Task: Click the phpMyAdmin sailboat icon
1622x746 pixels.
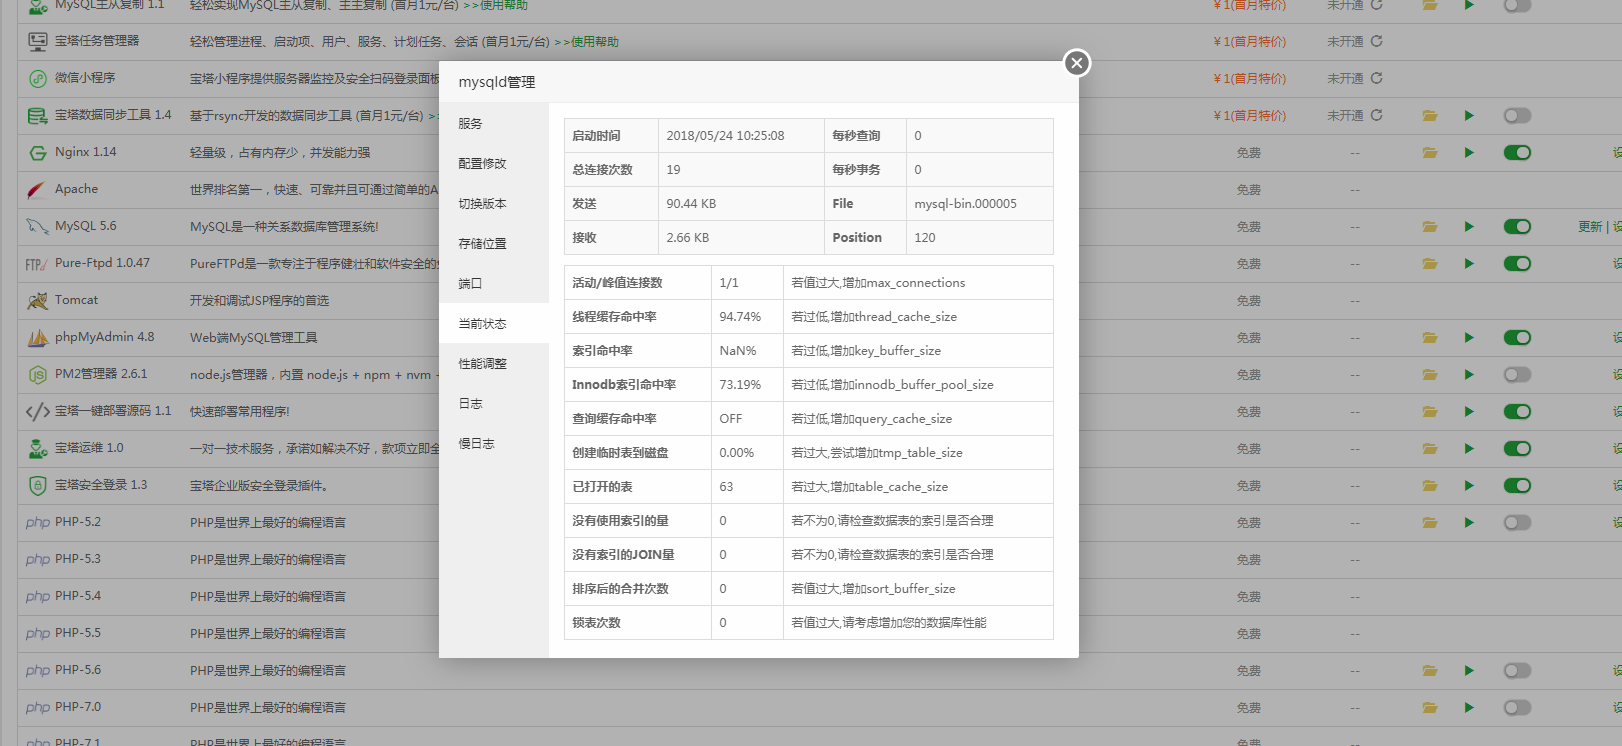Action: [38, 338]
